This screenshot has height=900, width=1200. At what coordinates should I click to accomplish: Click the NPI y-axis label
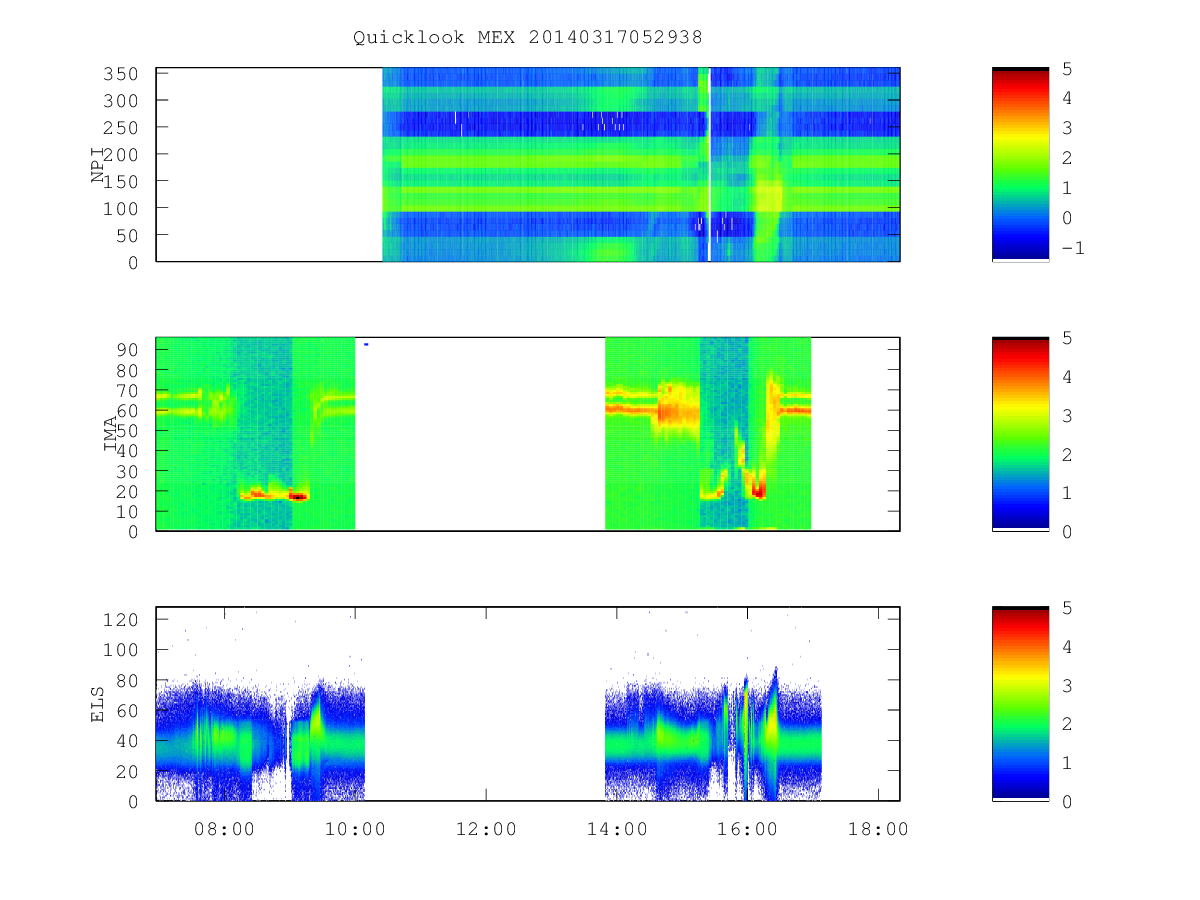tap(97, 166)
